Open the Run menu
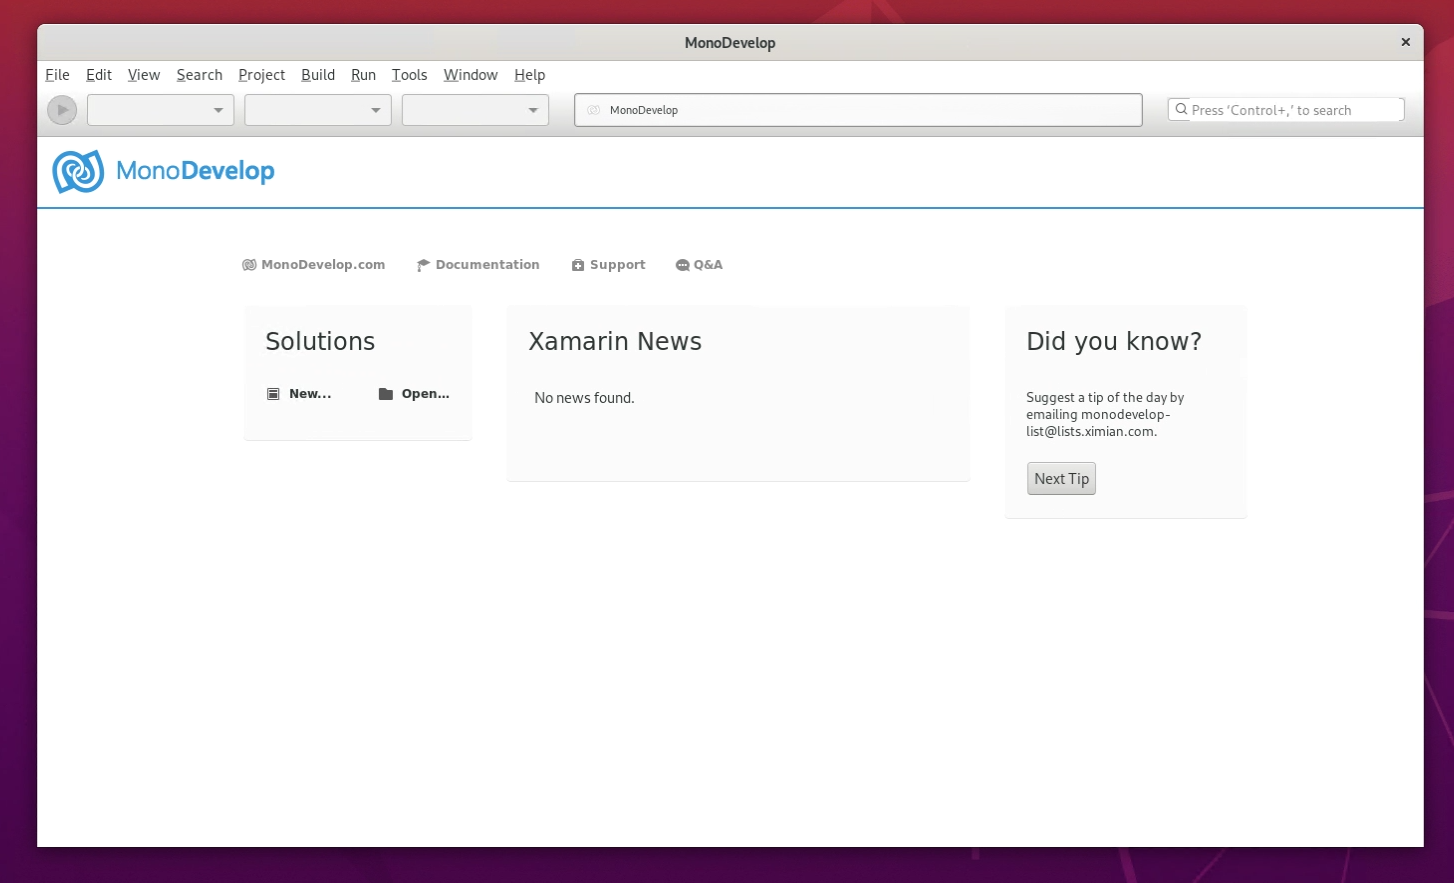The width and height of the screenshot is (1454, 883). point(364,75)
